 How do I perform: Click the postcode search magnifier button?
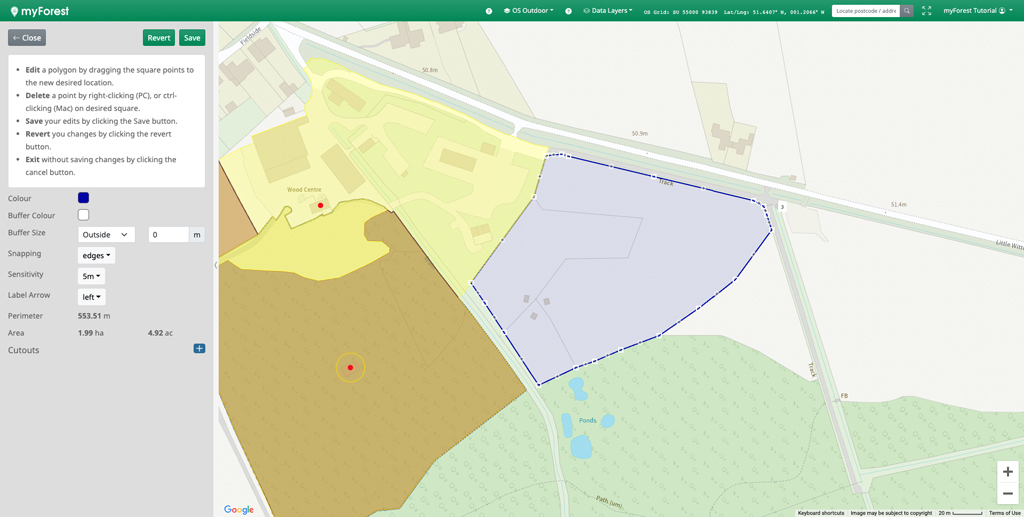point(907,11)
